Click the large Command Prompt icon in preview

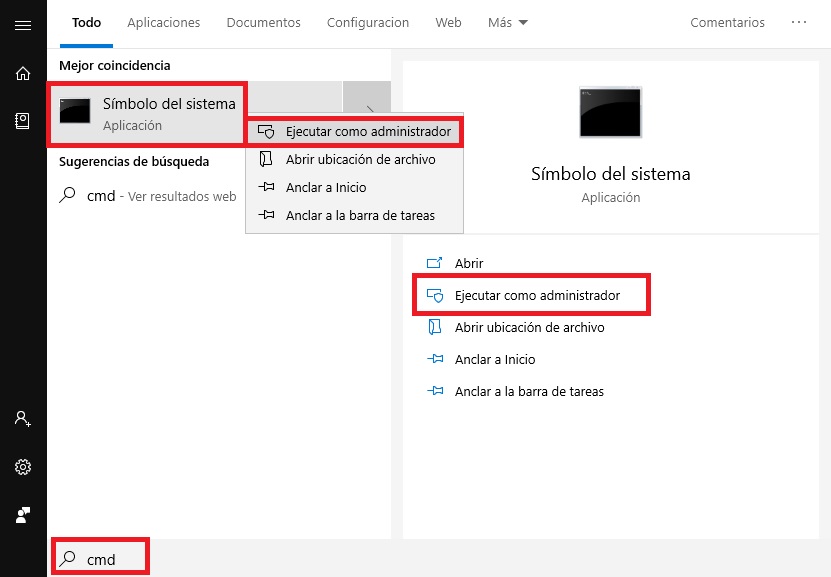tap(610, 112)
